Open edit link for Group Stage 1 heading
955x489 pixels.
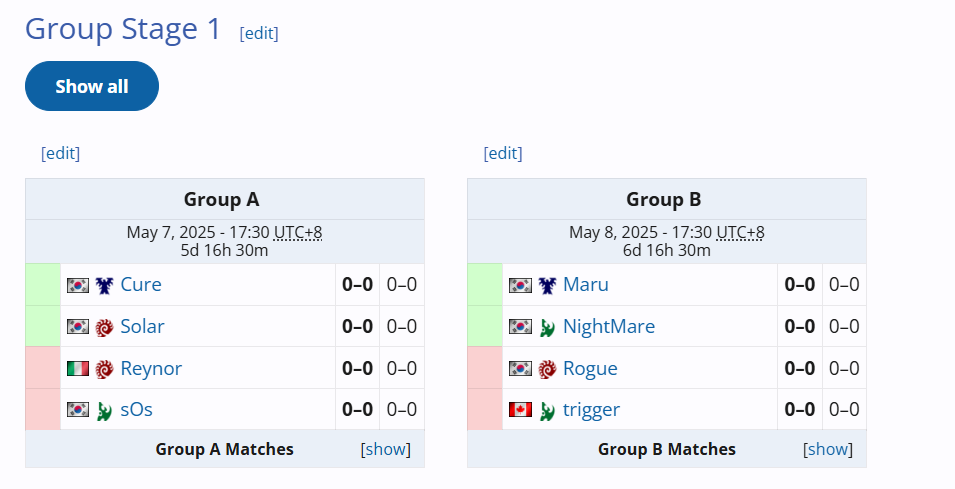pos(259,33)
